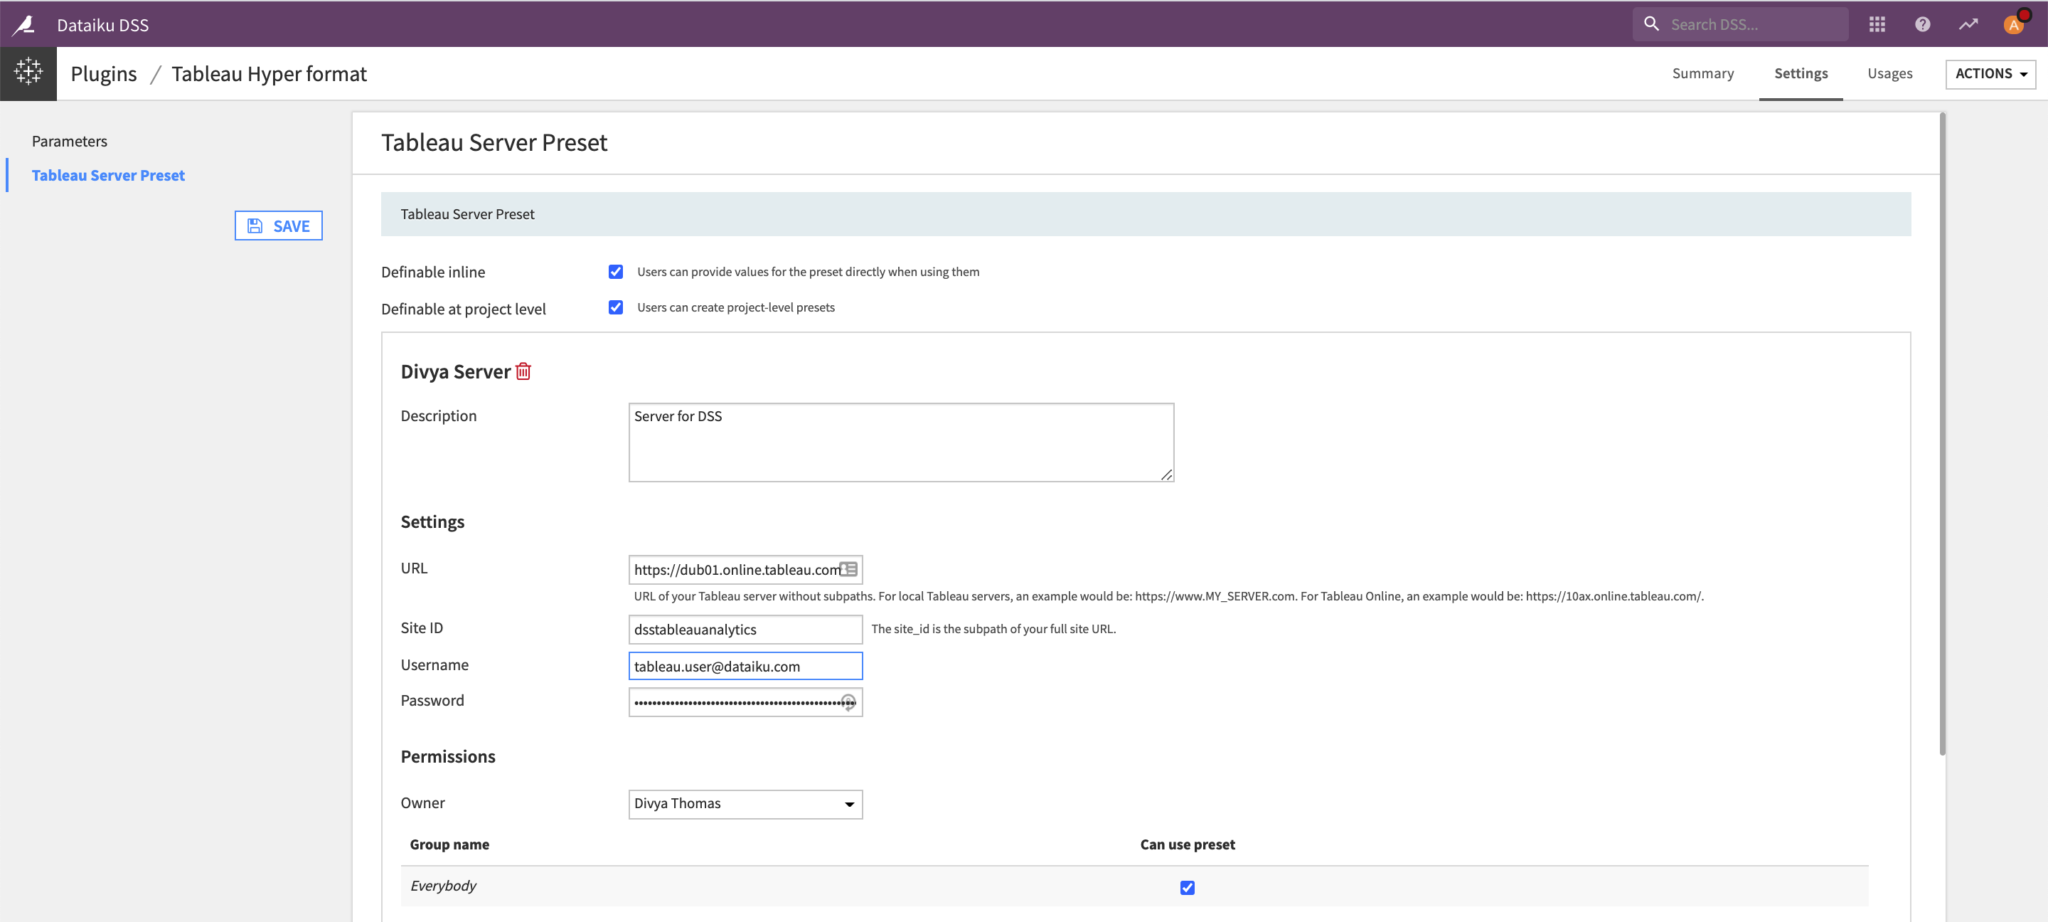
Task: Click into the Site ID field
Action: (x=745, y=629)
